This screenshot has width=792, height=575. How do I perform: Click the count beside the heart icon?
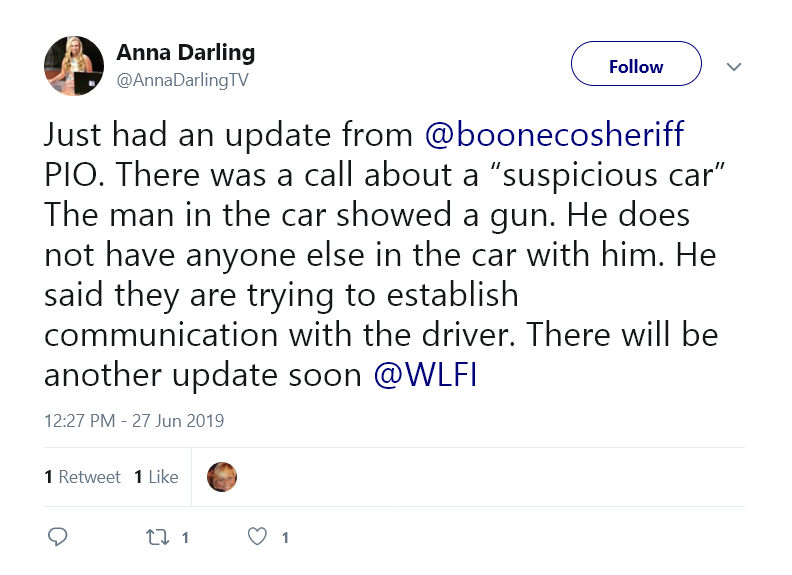coord(285,538)
